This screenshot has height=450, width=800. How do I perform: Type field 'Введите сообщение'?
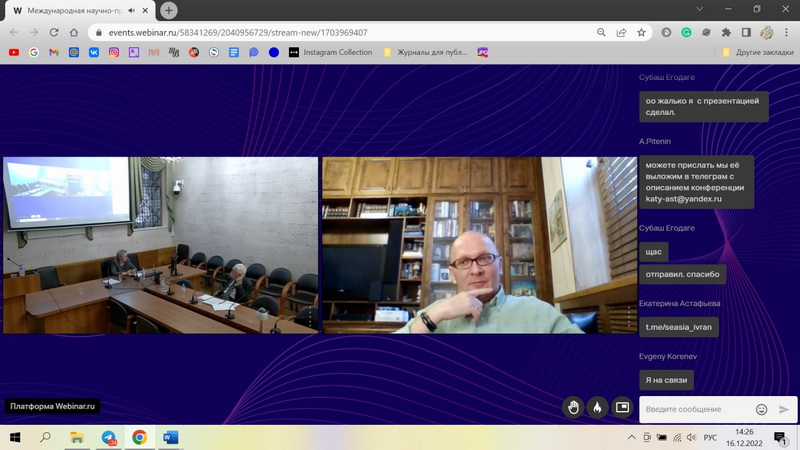point(697,409)
